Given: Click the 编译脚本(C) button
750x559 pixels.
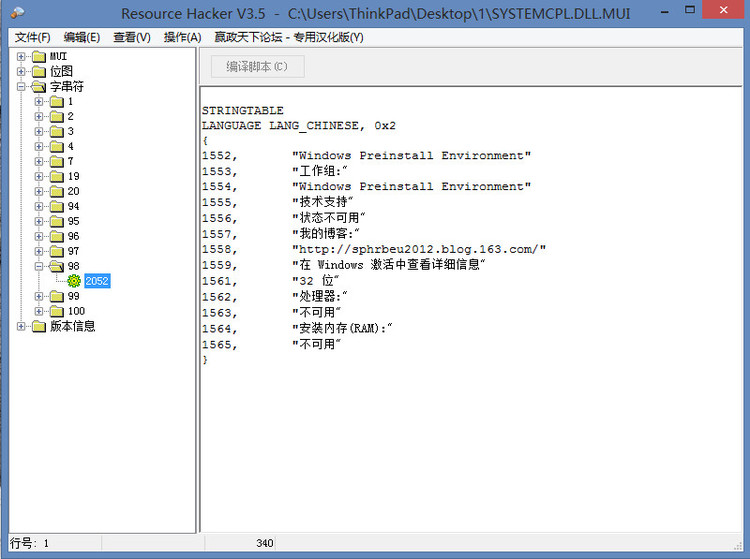Looking at the screenshot, I should (x=257, y=67).
